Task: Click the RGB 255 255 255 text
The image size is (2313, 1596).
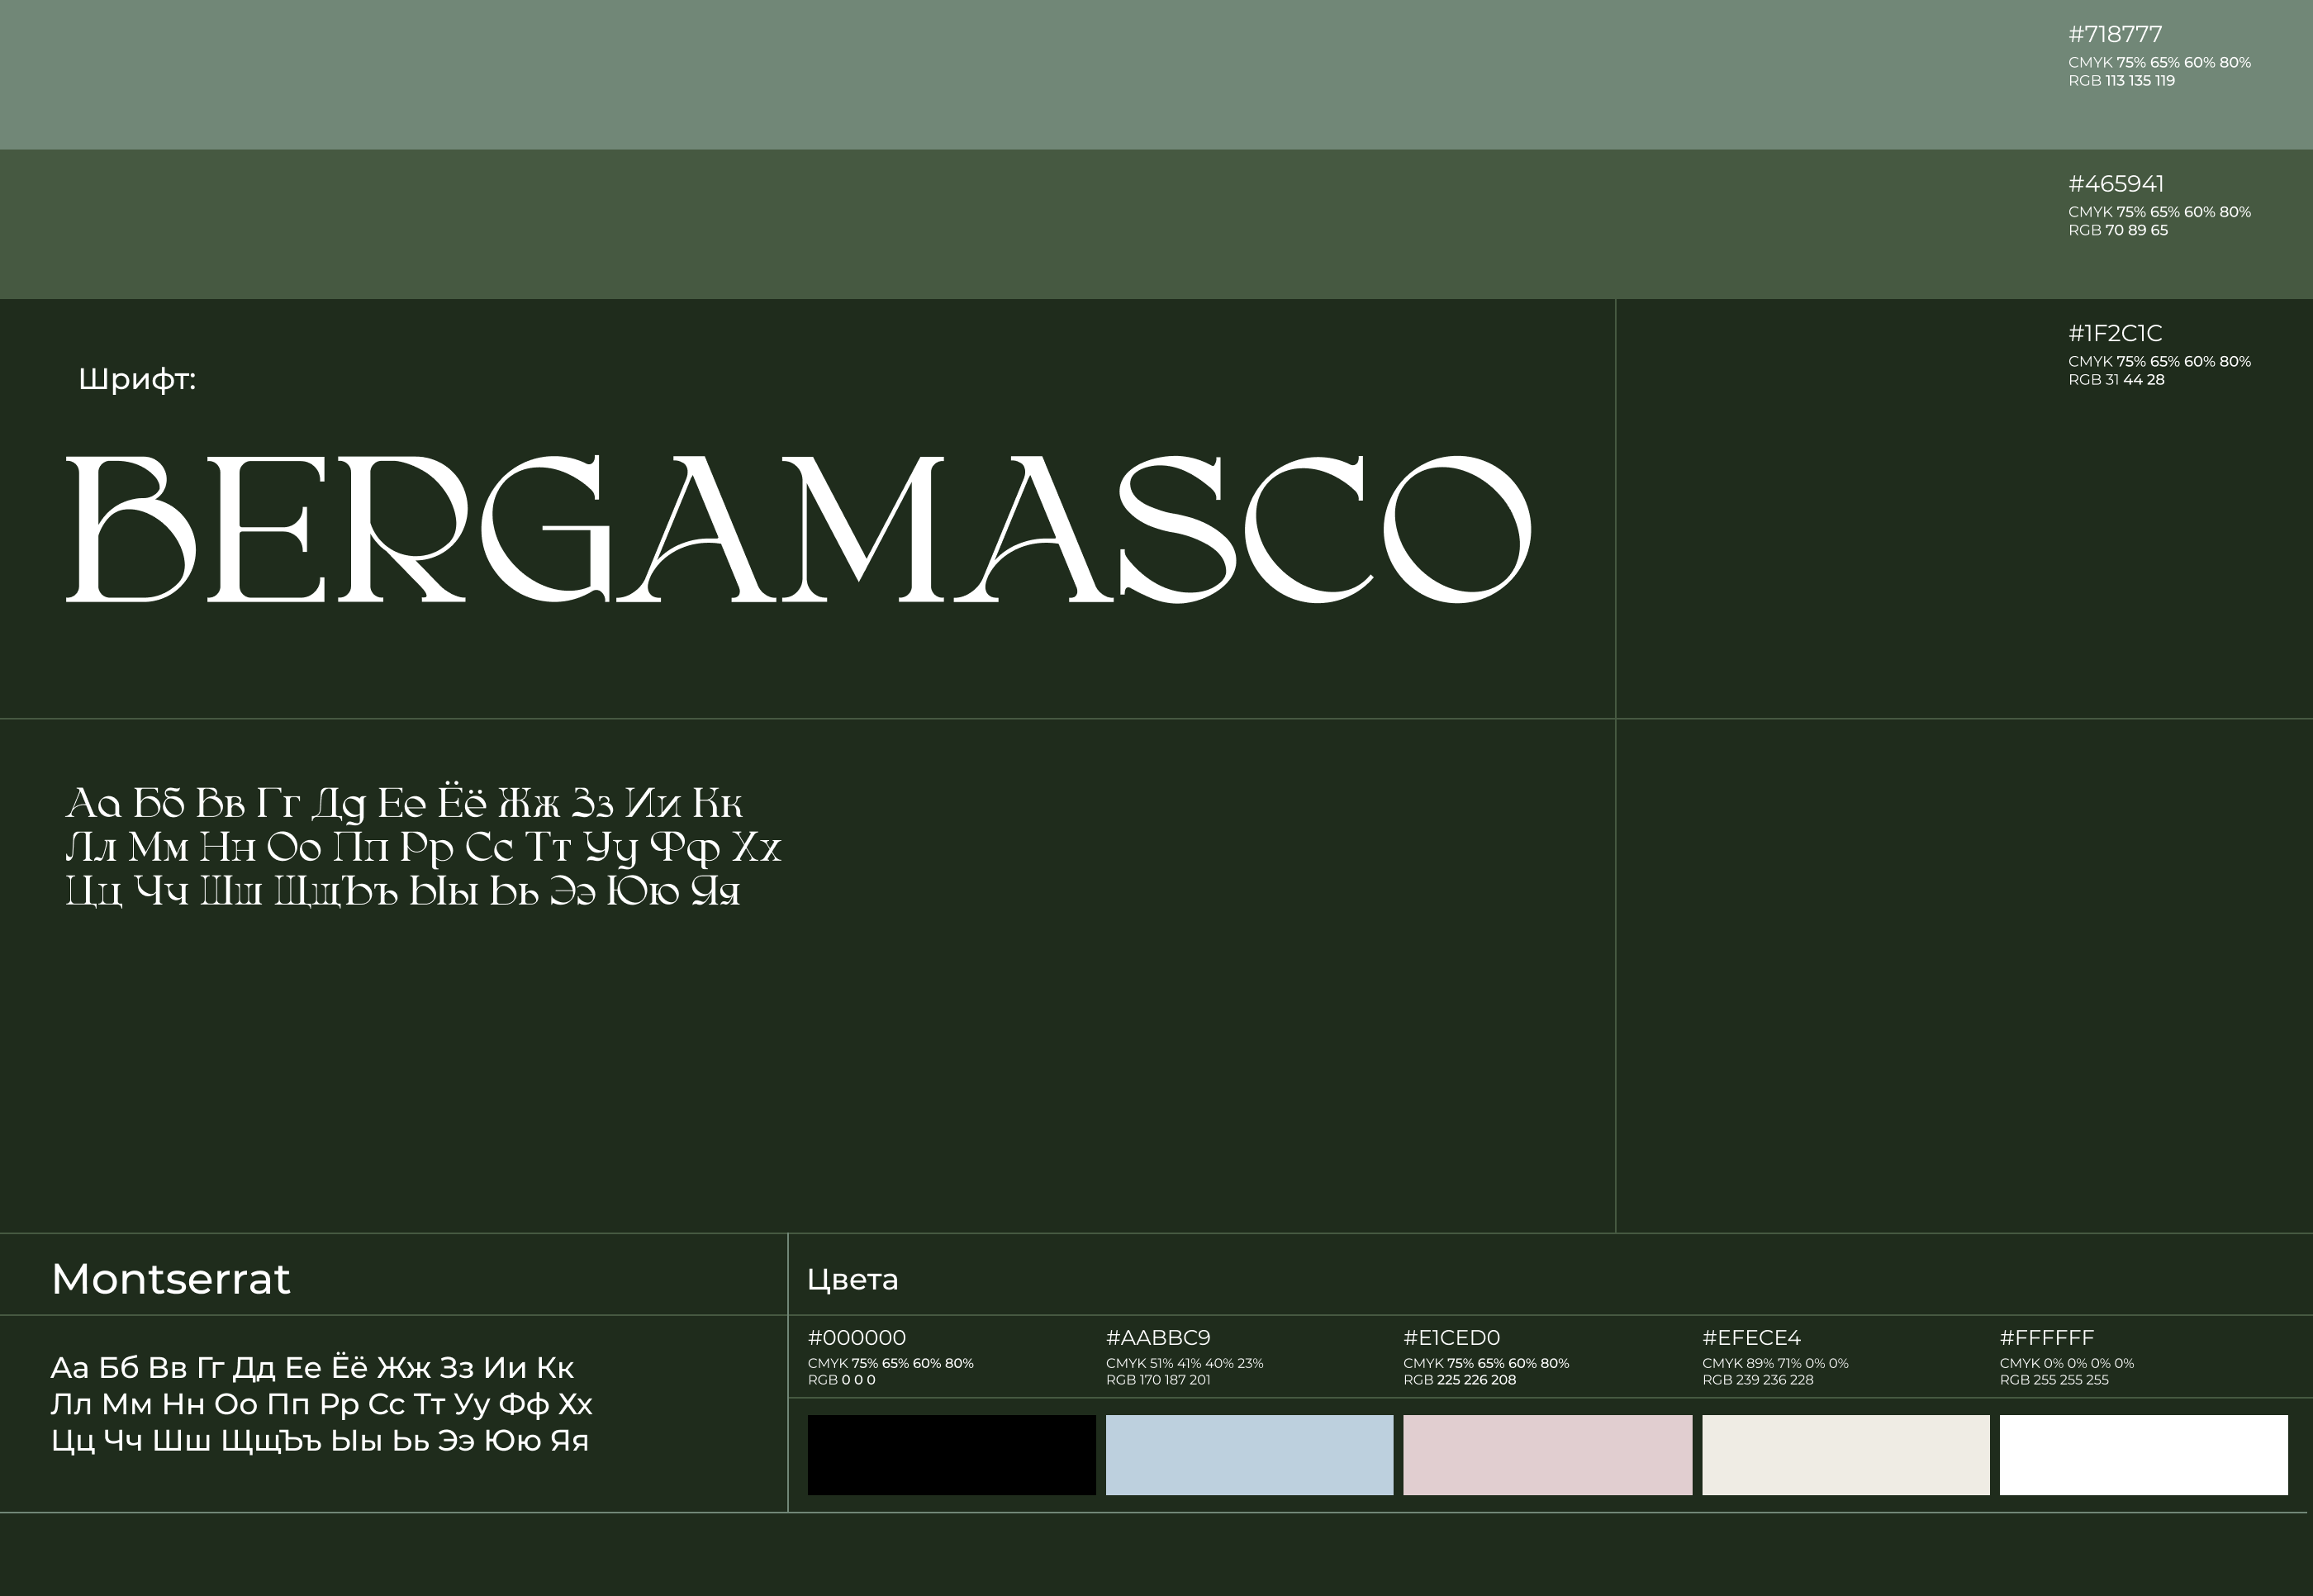Action: pos(2053,1380)
